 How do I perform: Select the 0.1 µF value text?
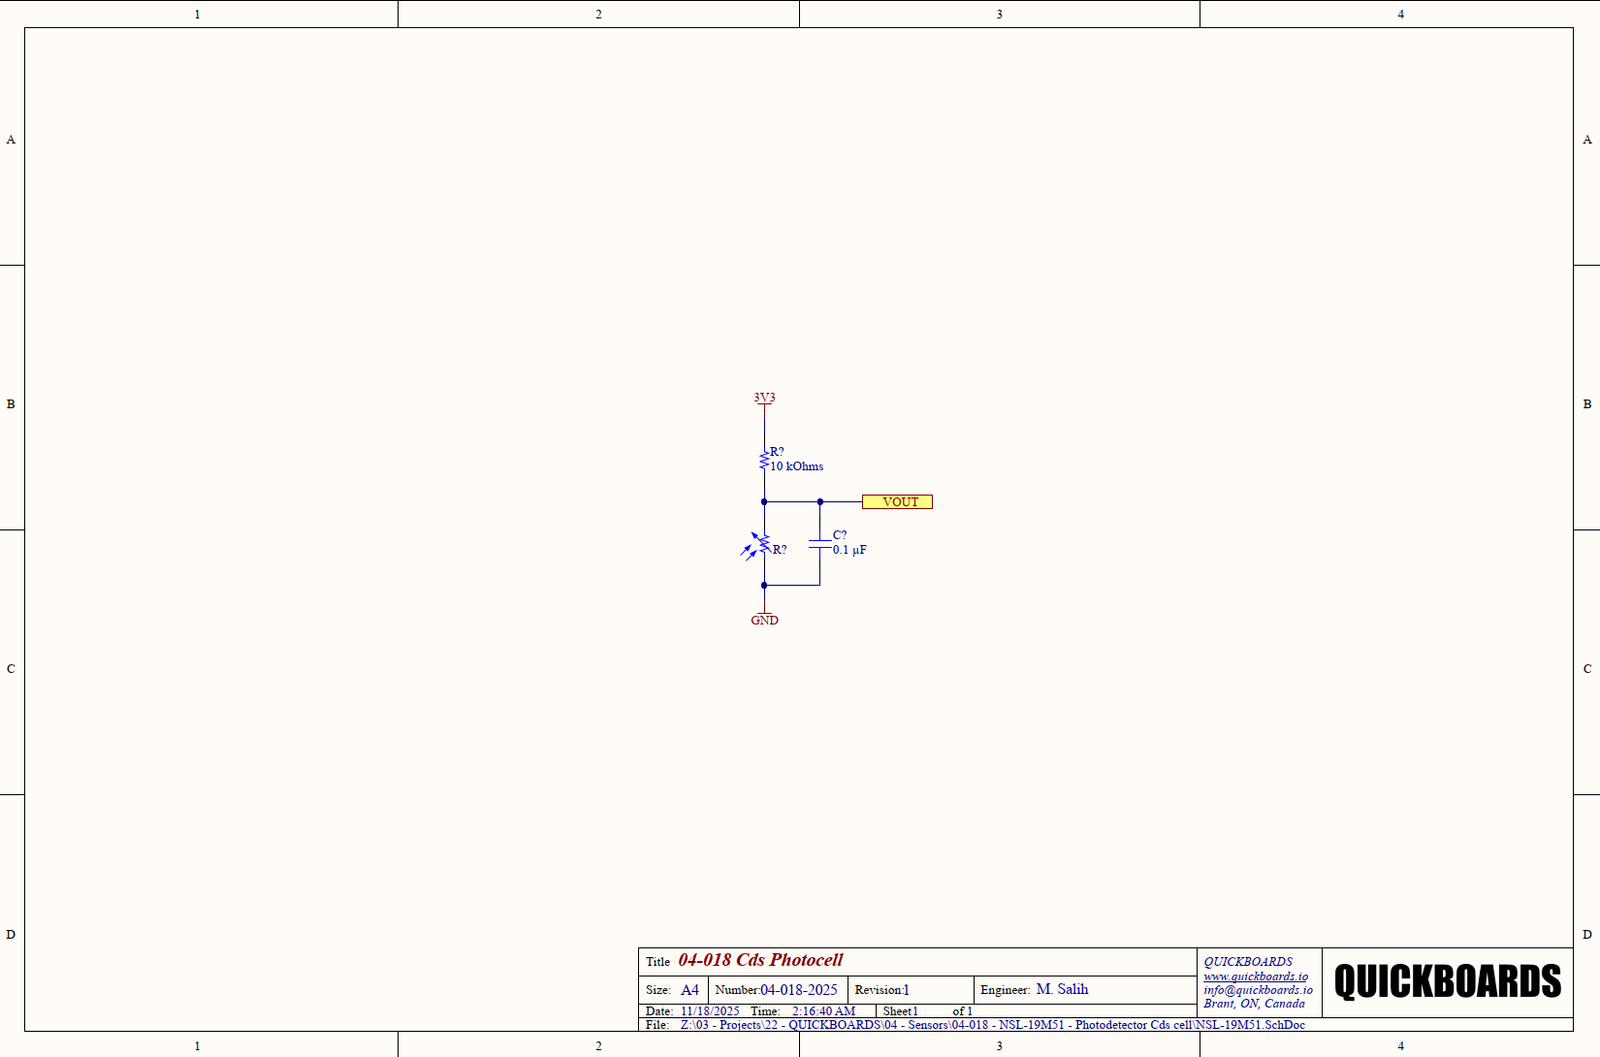click(x=849, y=550)
